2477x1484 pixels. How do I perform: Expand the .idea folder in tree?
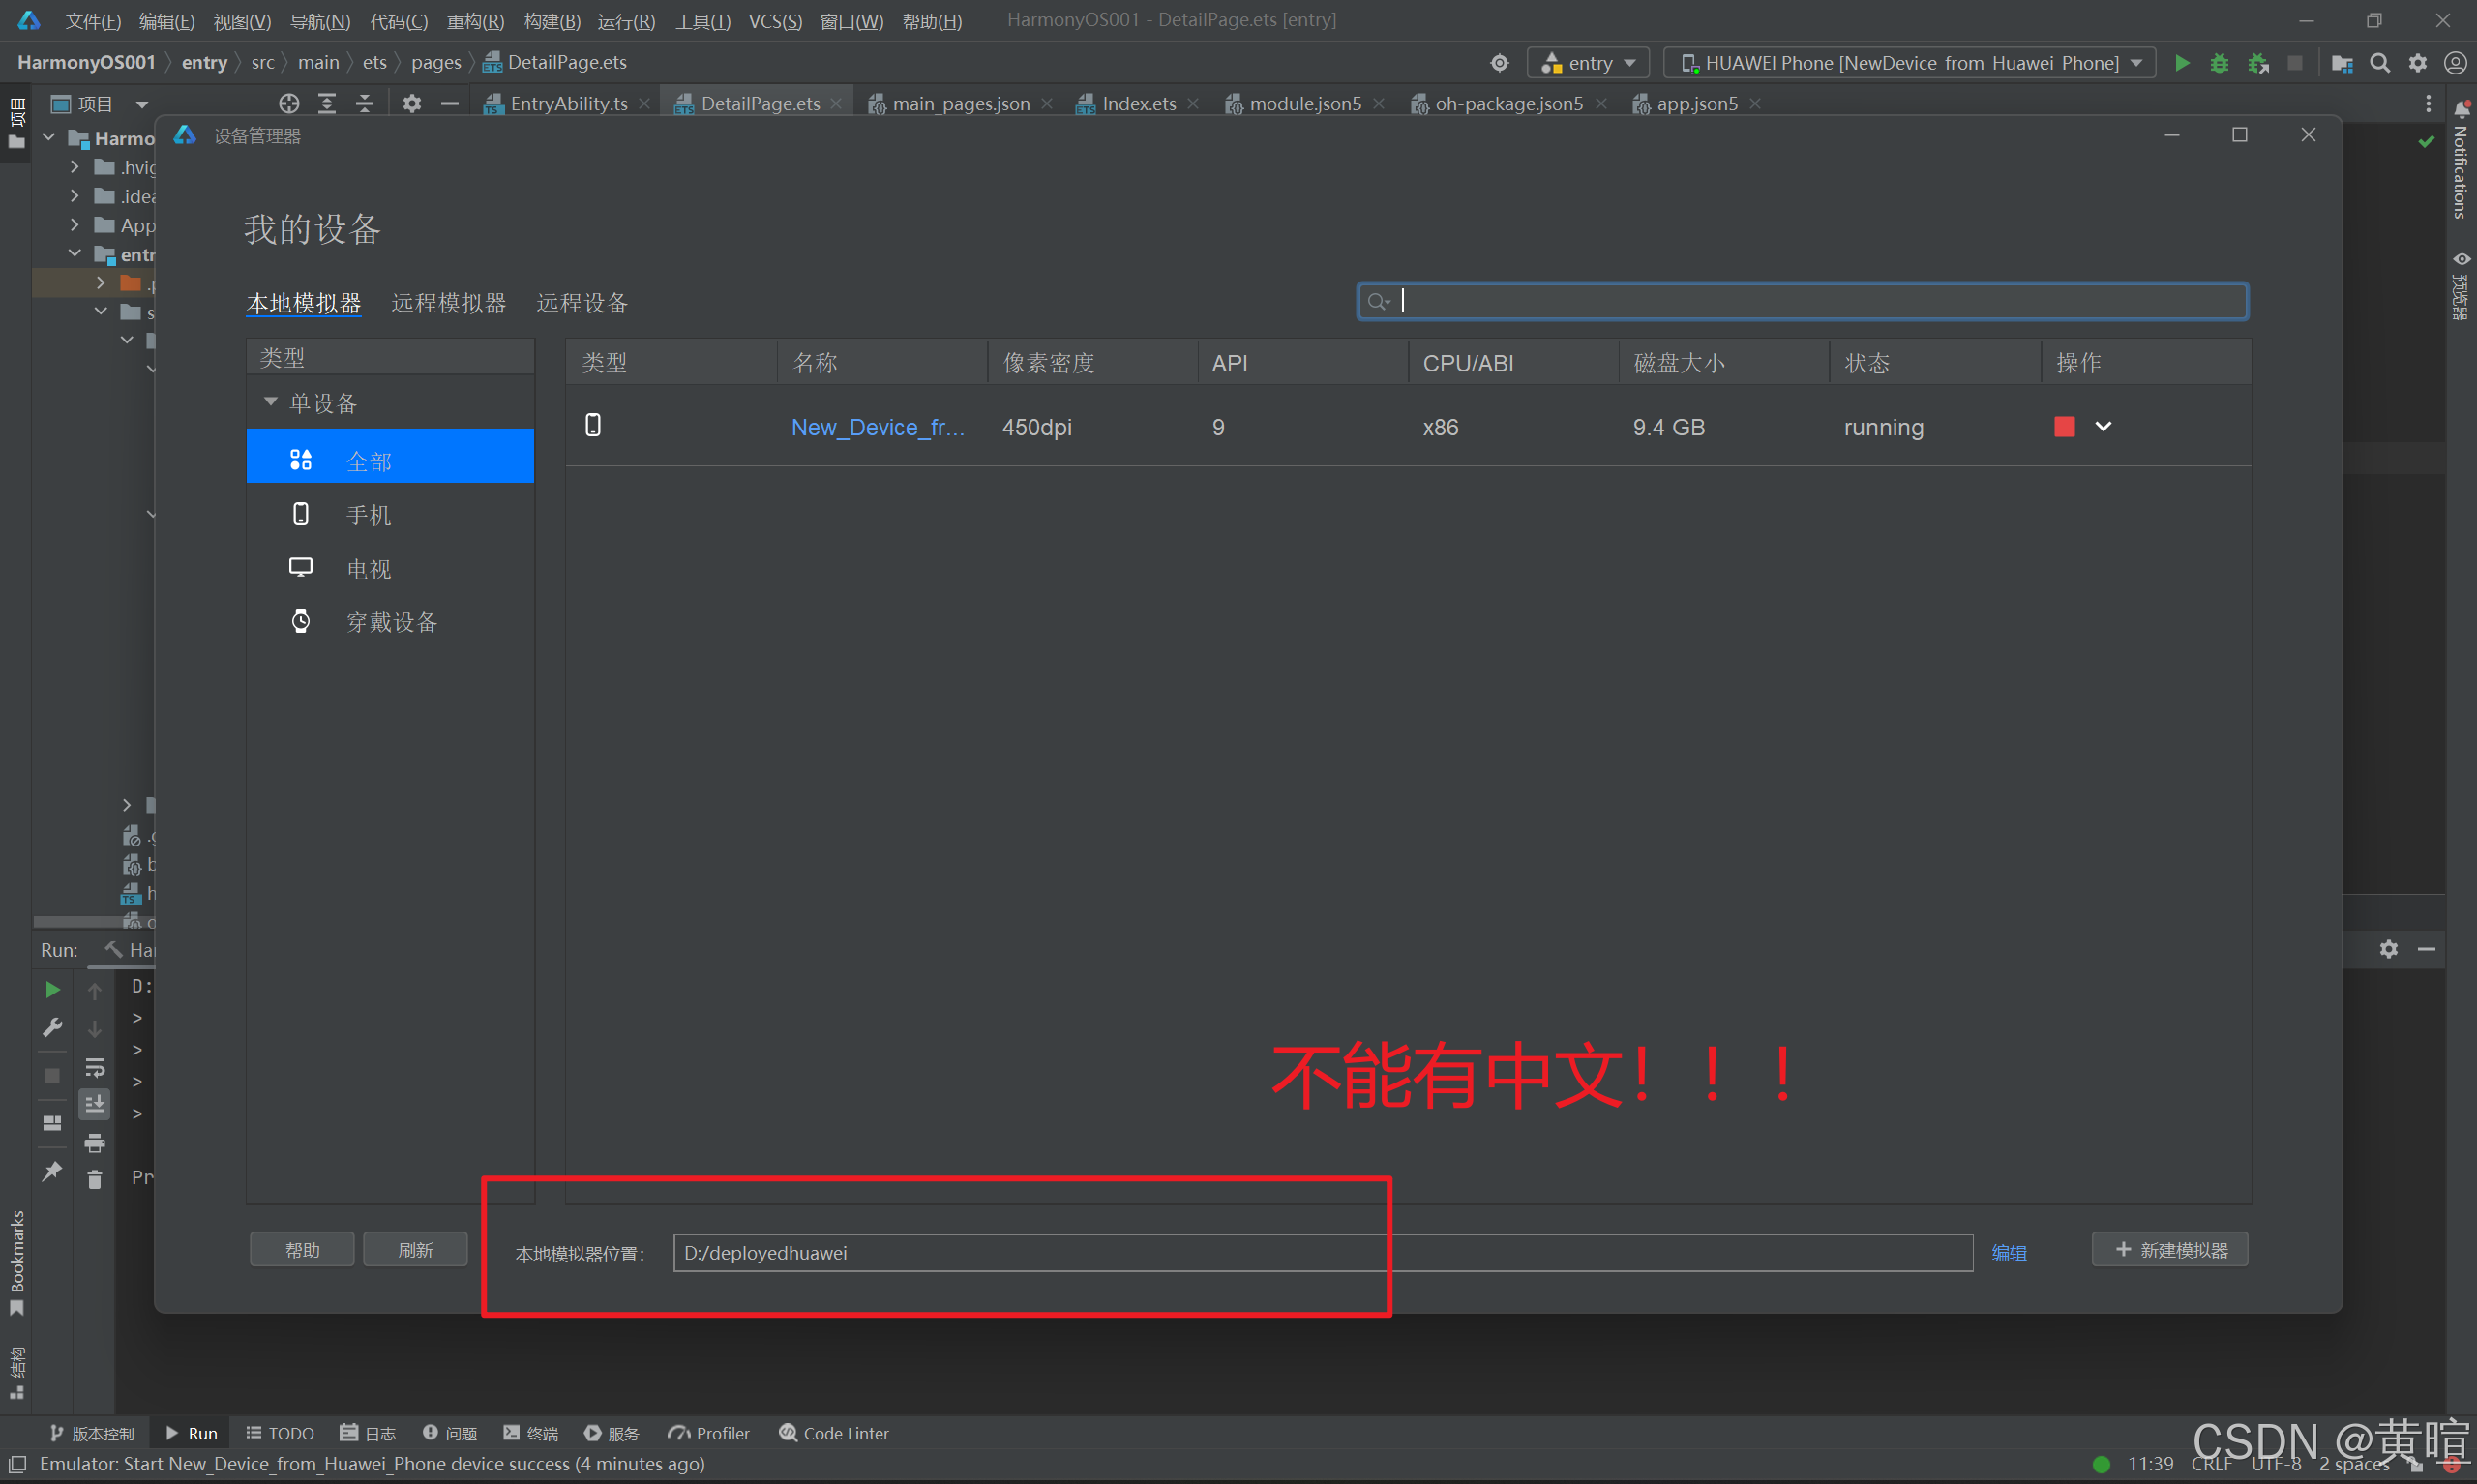[75, 196]
